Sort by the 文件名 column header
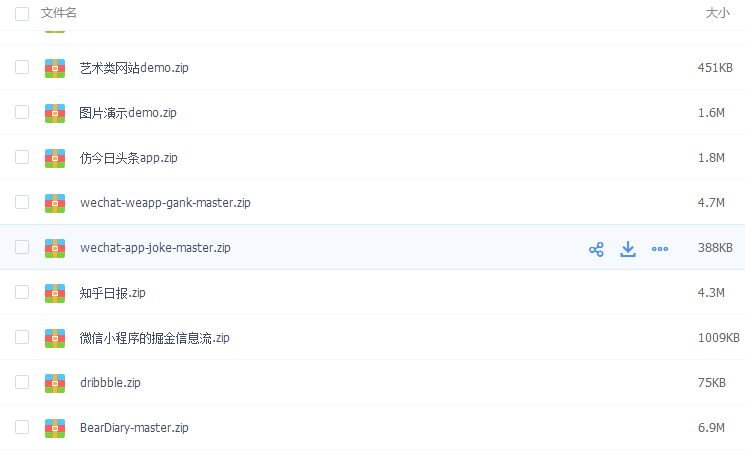 click(x=58, y=13)
